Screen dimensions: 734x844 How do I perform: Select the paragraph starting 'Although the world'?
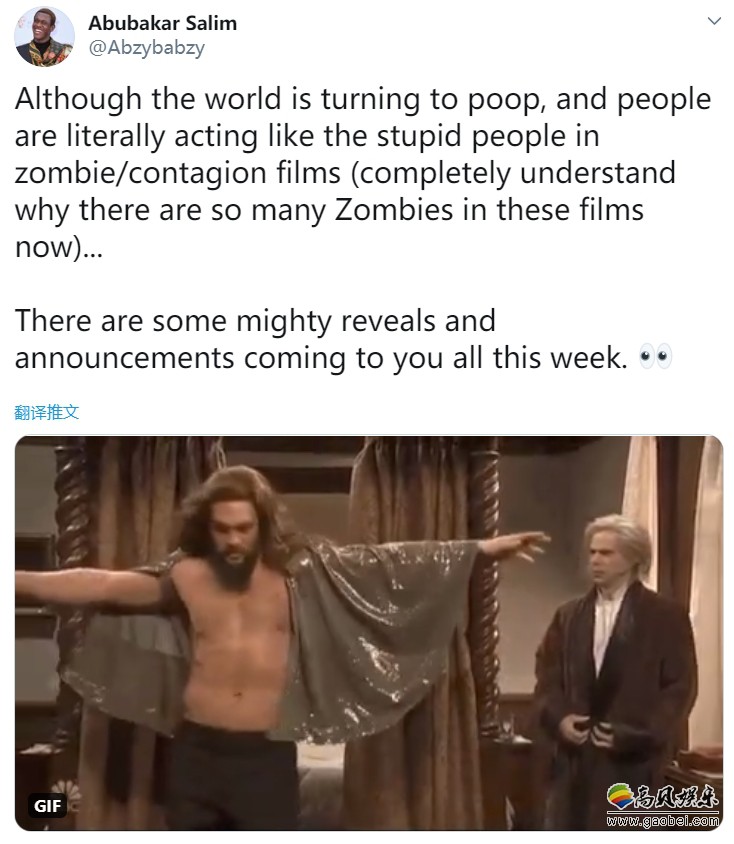click(363, 173)
